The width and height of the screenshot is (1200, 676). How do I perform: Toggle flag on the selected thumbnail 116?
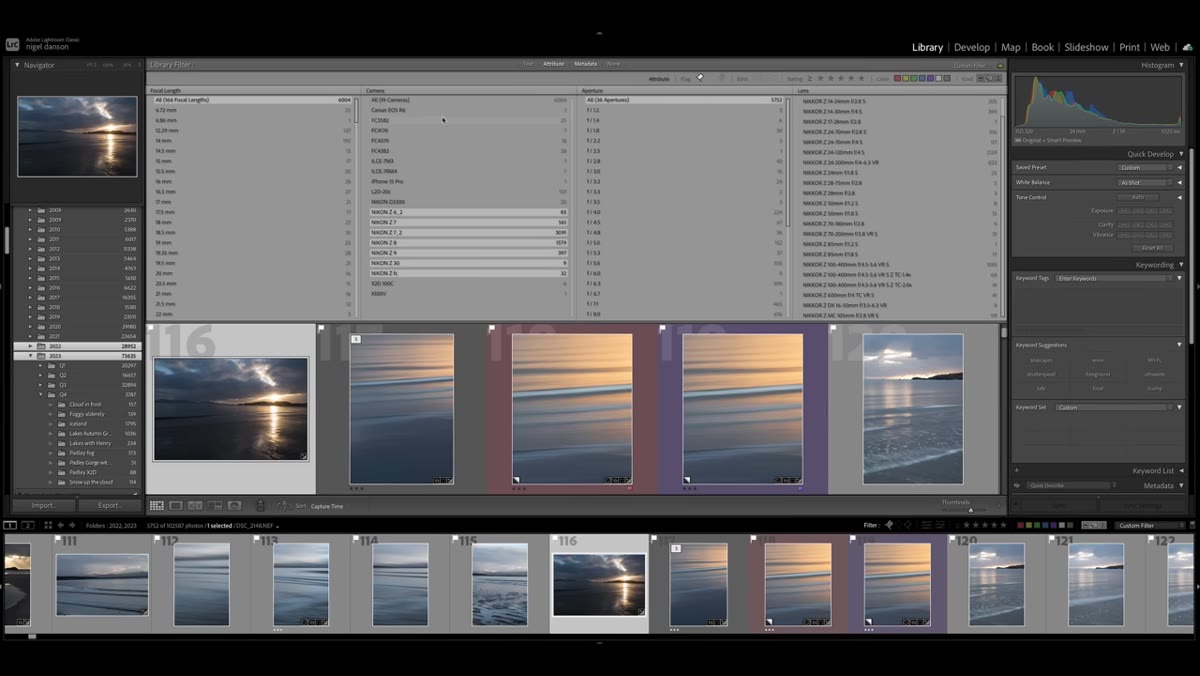point(151,328)
